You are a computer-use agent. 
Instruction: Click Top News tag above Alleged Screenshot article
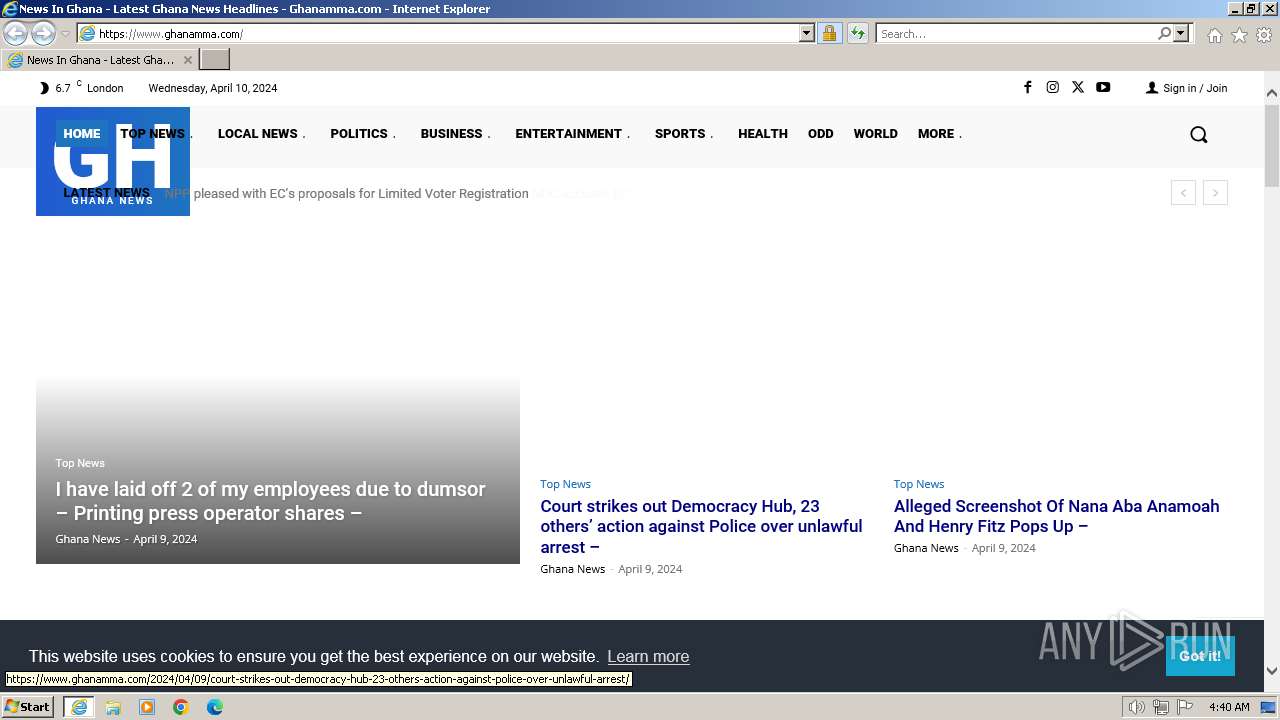click(x=919, y=484)
